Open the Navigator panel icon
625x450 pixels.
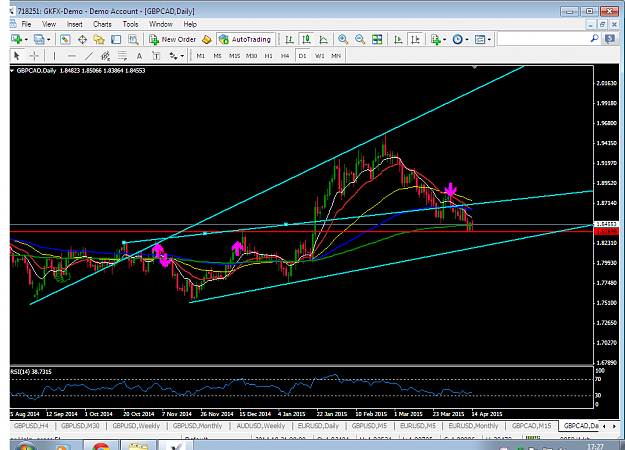(x=99, y=39)
